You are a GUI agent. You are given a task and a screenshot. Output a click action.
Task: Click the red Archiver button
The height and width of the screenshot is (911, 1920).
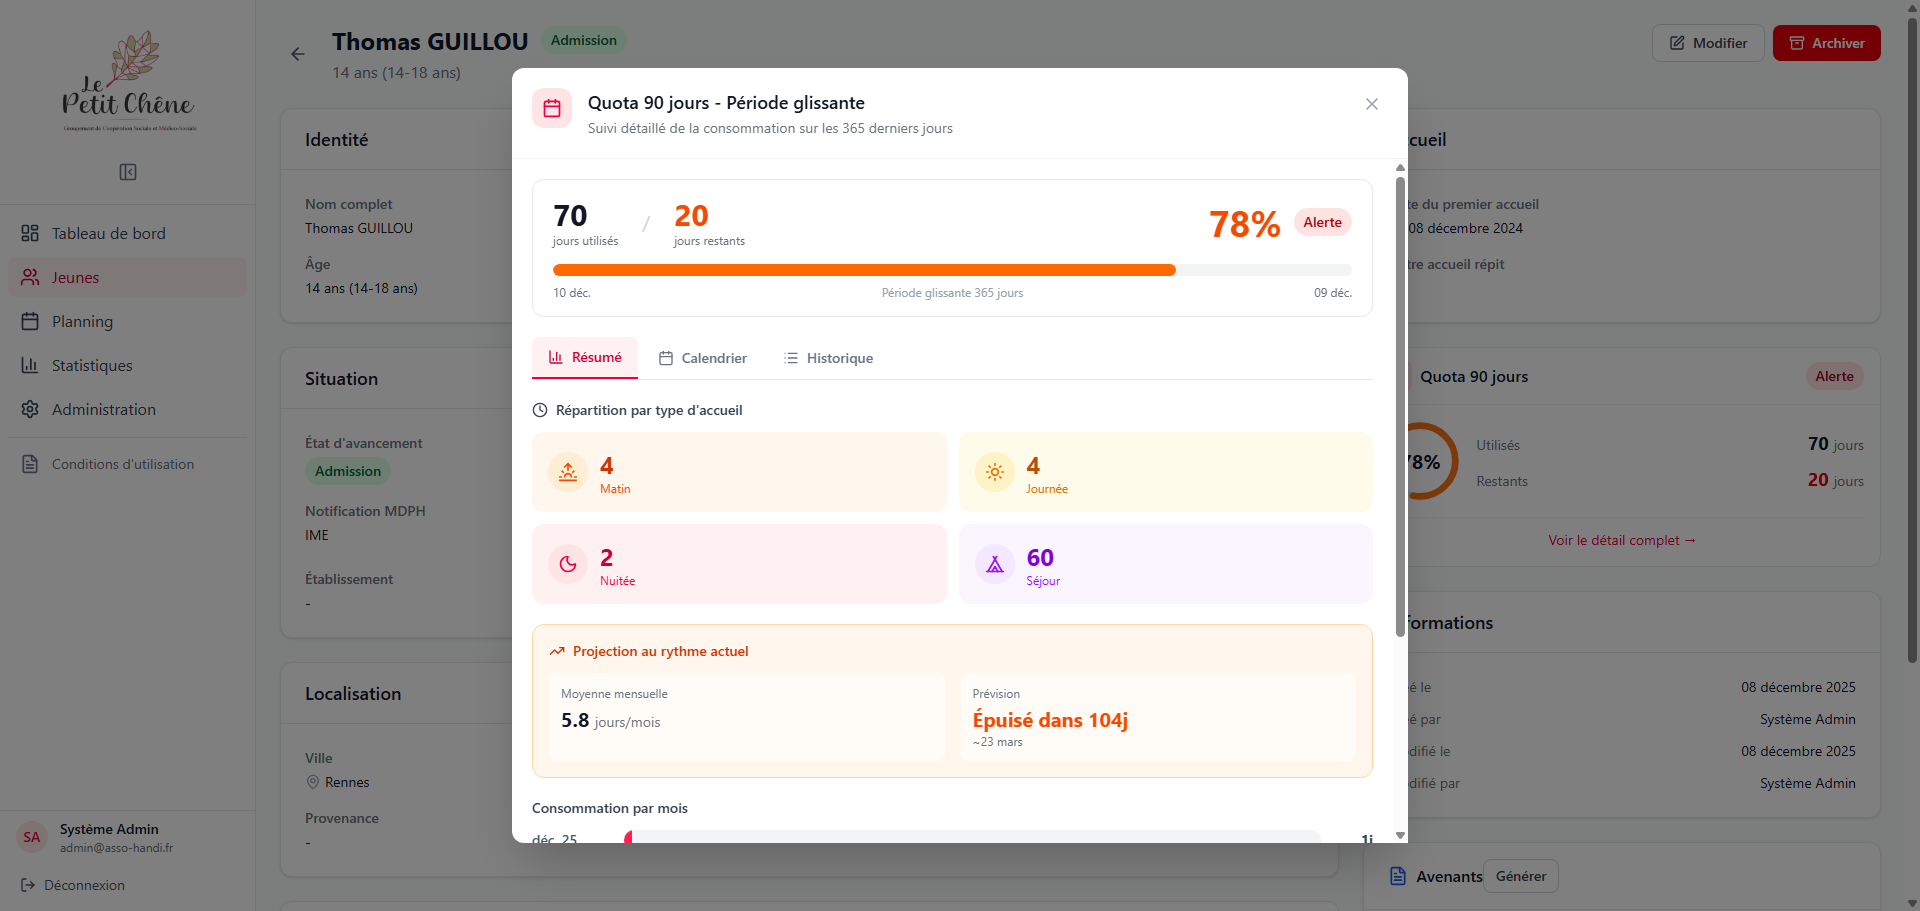click(1826, 43)
